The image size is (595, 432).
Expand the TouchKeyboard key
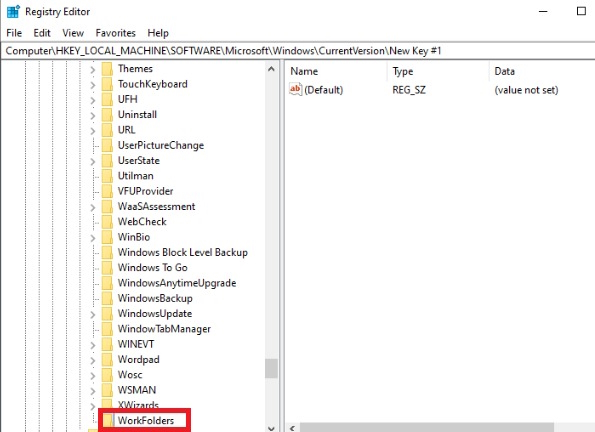click(93, 85)
